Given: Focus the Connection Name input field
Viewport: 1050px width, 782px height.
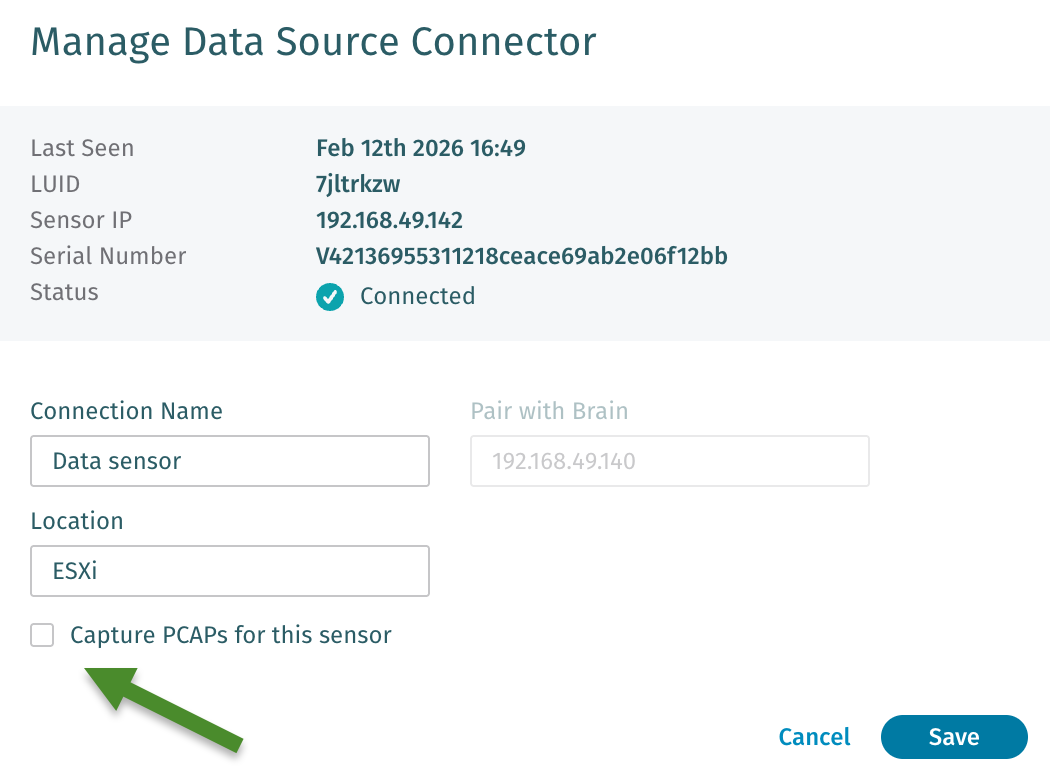Looking at the screenshot, I should (x=230, y=461).
